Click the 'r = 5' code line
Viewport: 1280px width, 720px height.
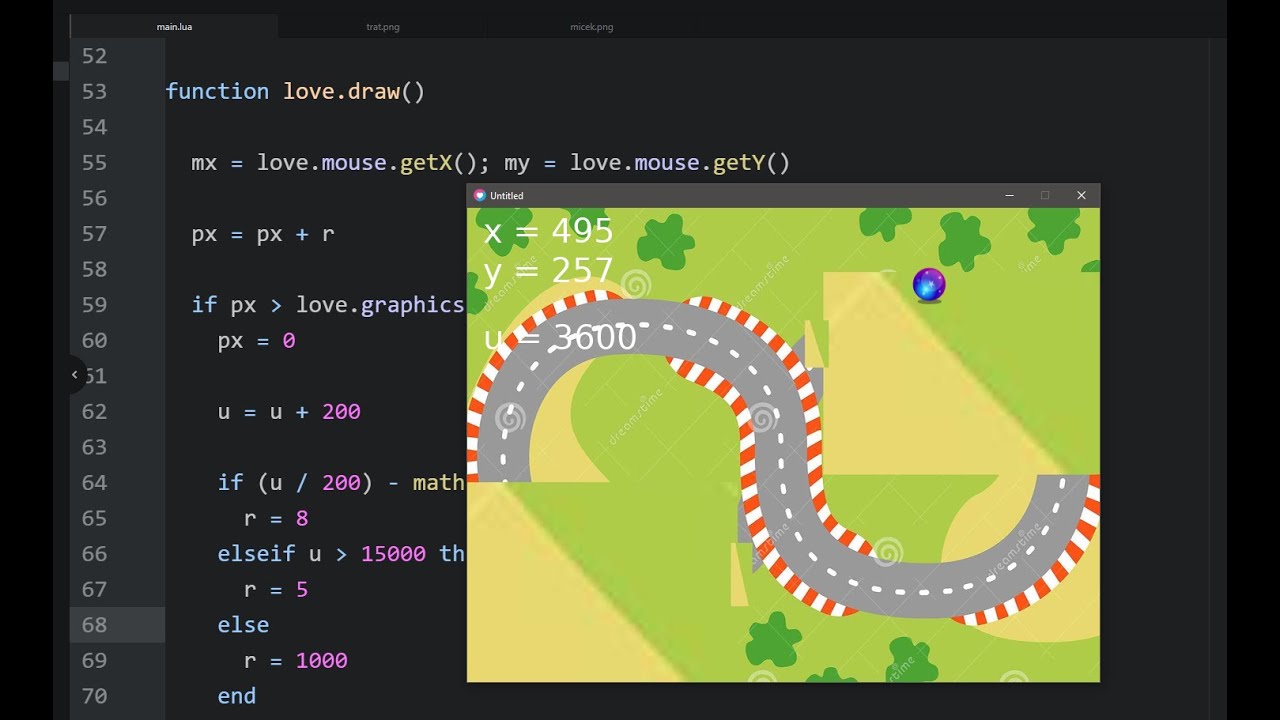(276, 590)
